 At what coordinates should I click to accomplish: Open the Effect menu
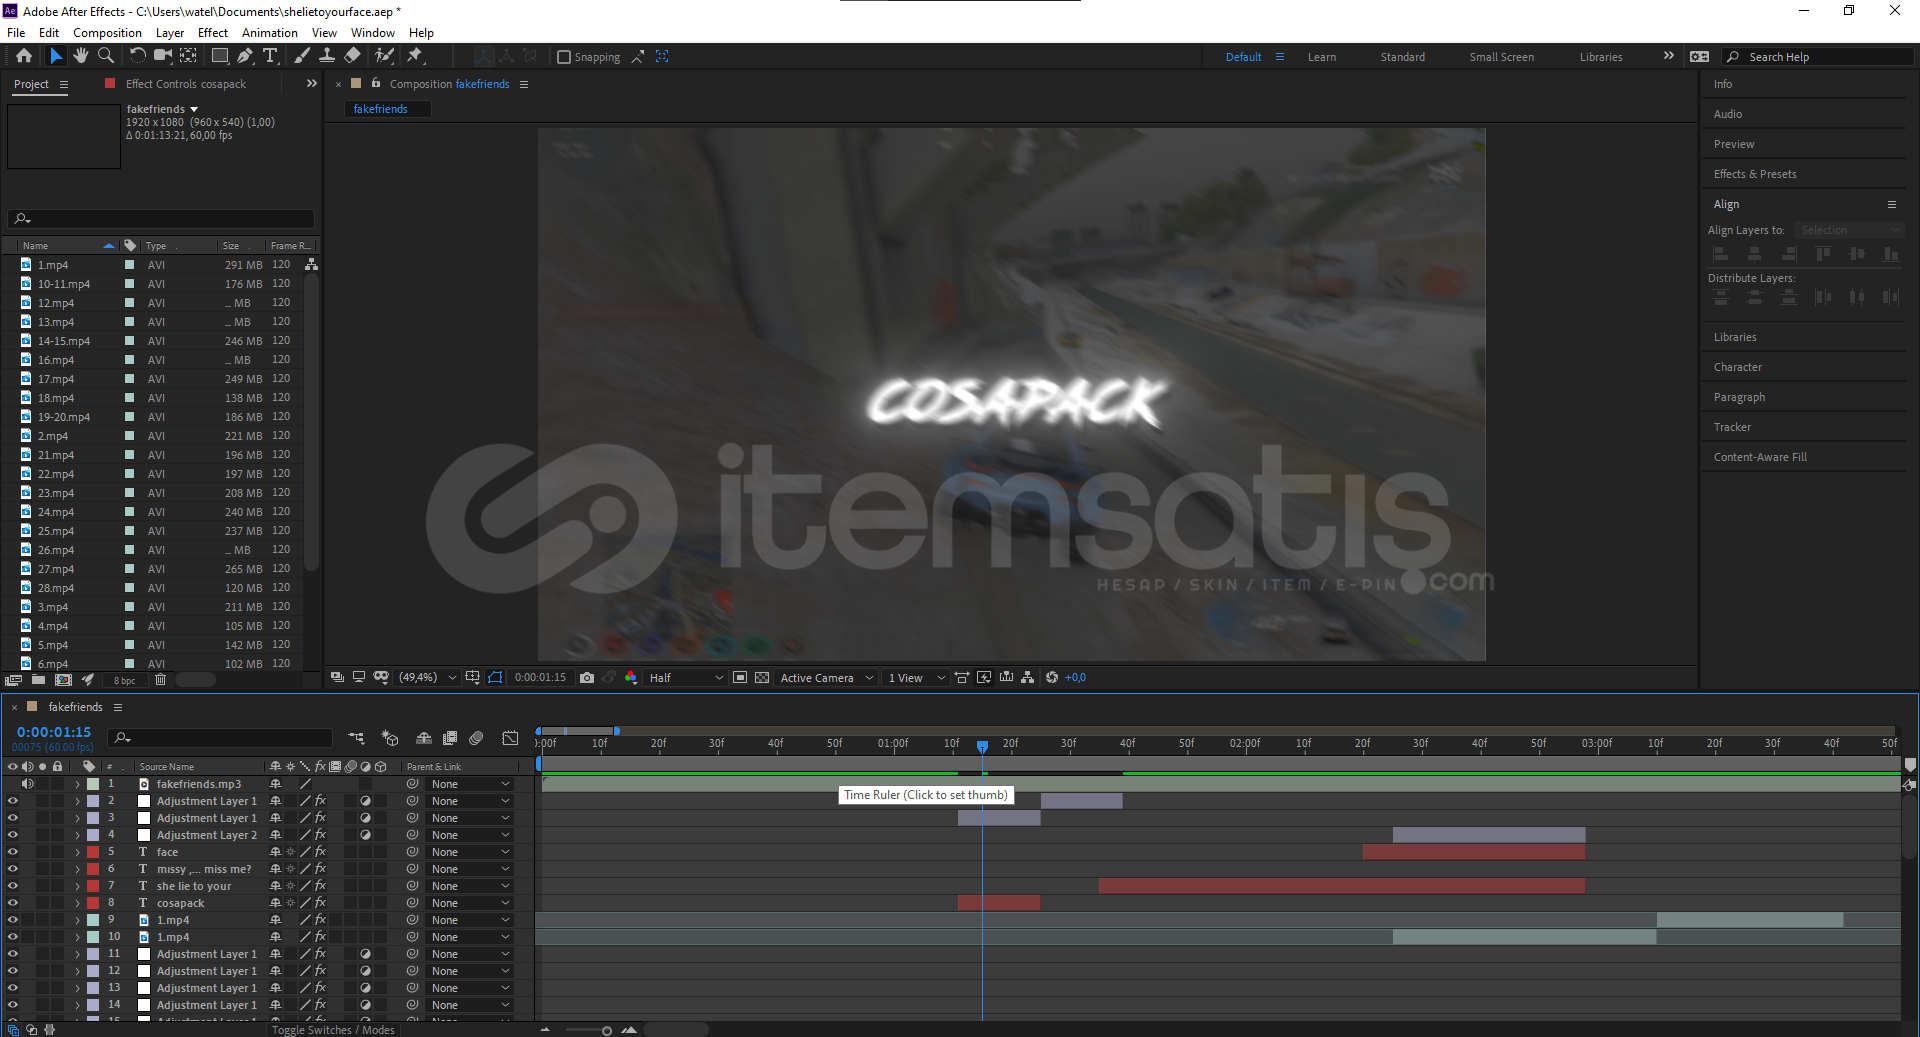pyautogui.click(x=213, y=33)
